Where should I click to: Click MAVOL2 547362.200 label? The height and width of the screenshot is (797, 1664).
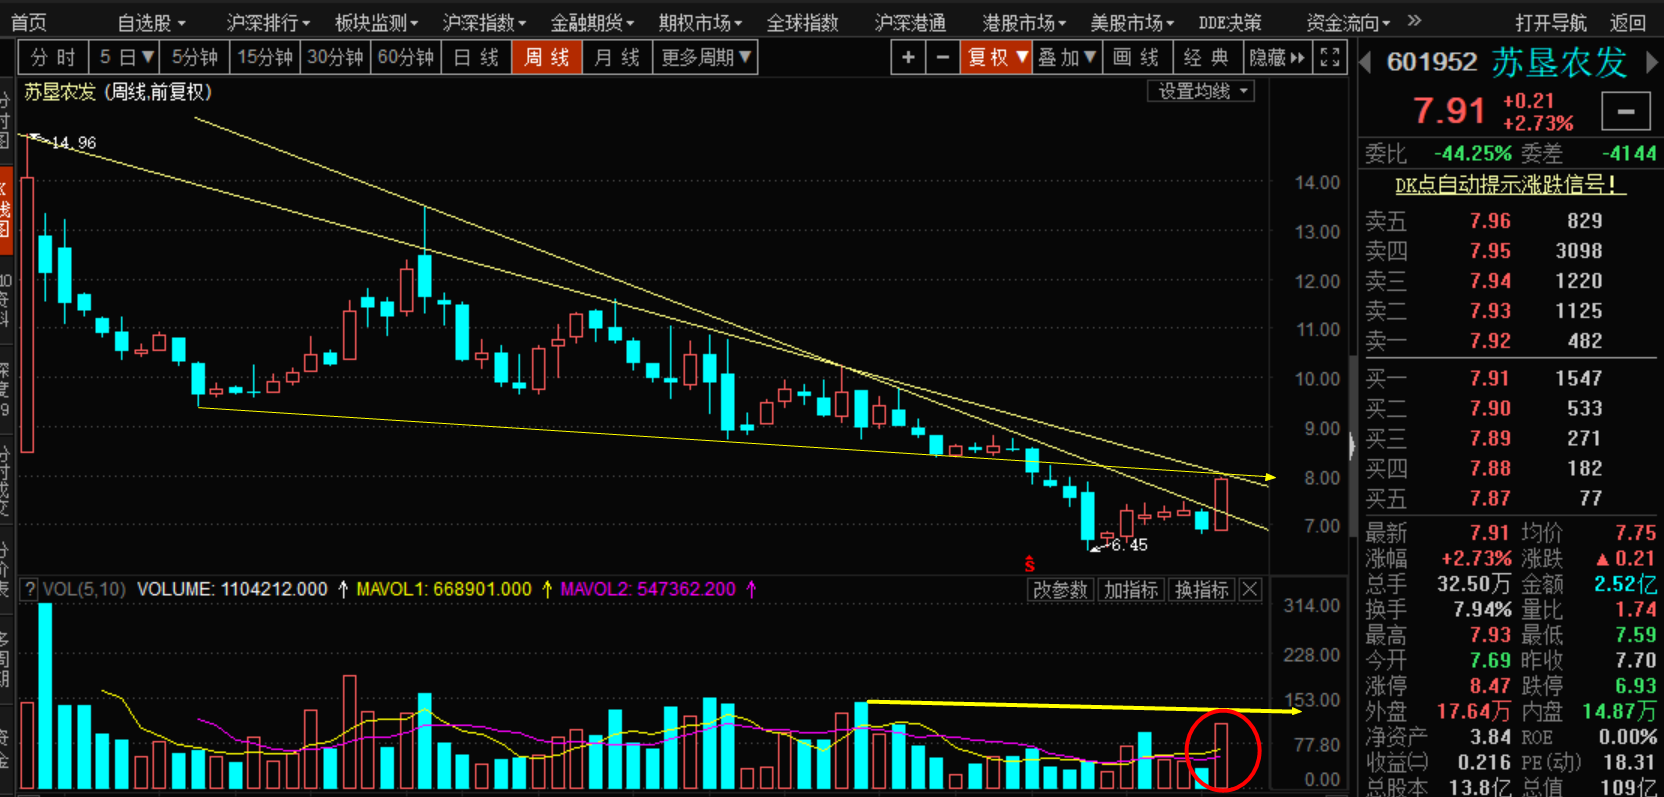point(648,589)
